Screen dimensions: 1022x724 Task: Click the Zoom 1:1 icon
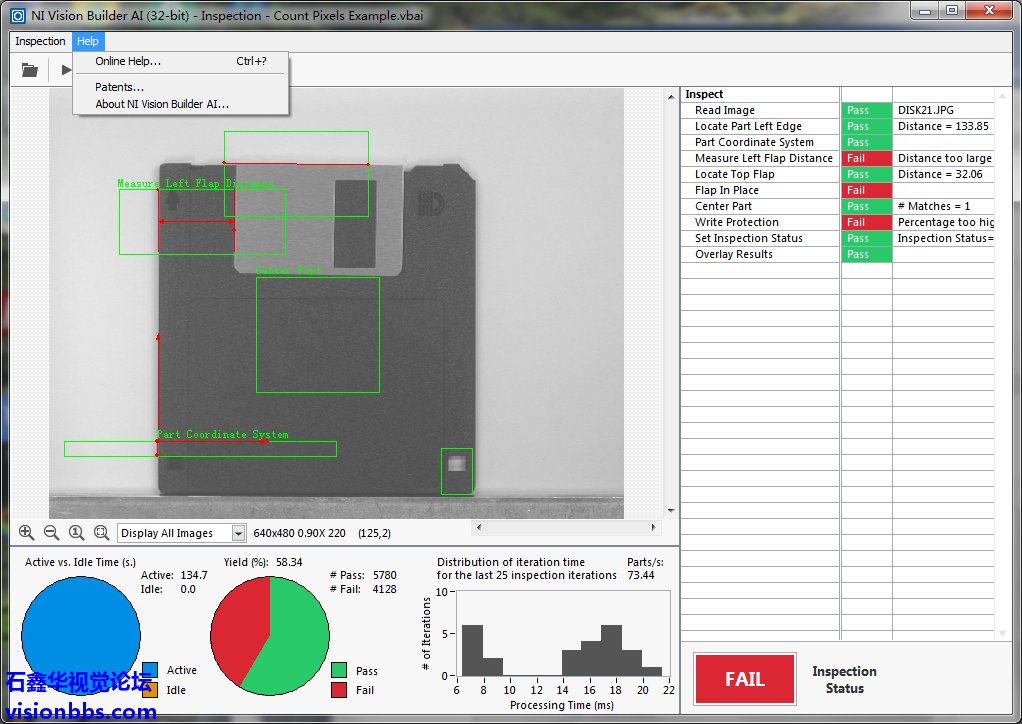(76, 533)
